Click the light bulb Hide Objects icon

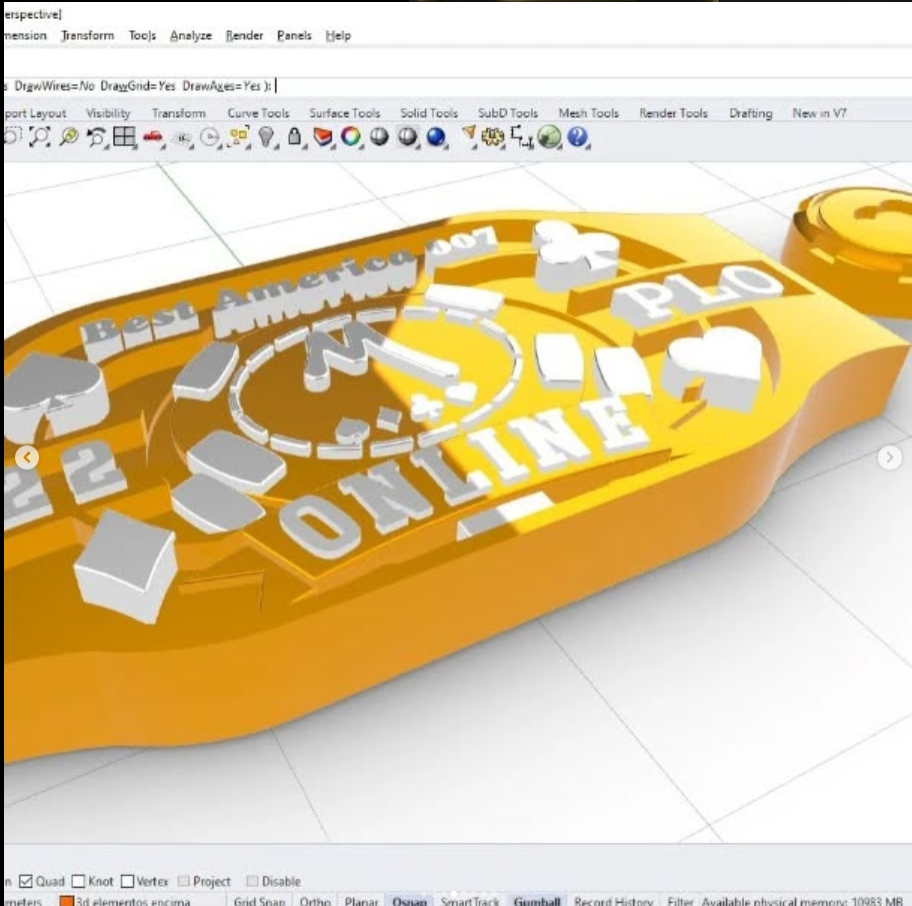tap(266, 138)
